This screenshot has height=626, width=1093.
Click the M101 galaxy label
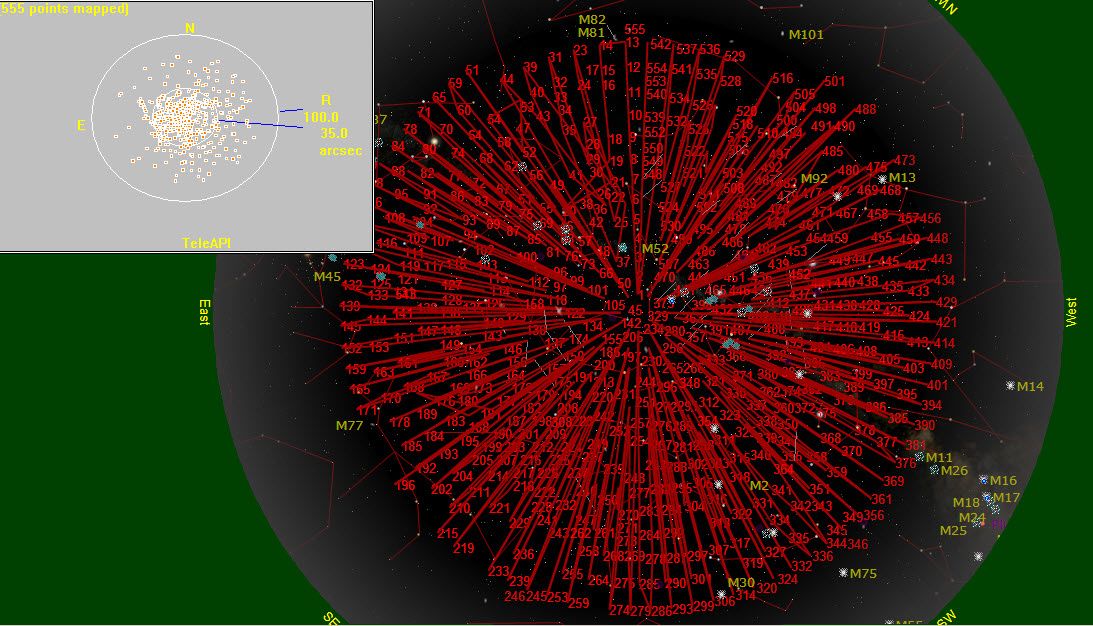(x=805, y=35)
